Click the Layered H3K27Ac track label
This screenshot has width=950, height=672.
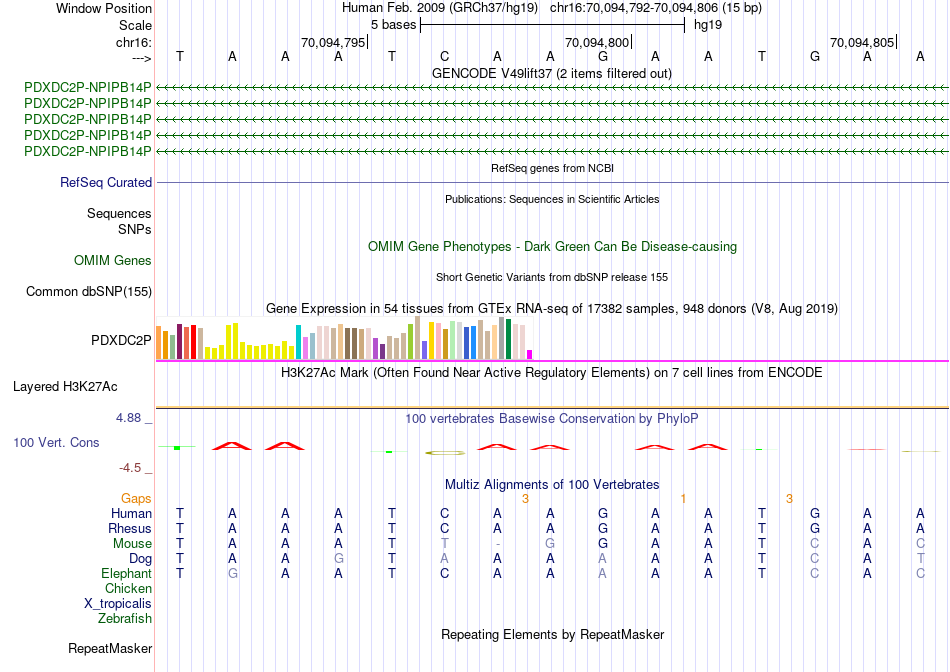[x=65, y=387]
